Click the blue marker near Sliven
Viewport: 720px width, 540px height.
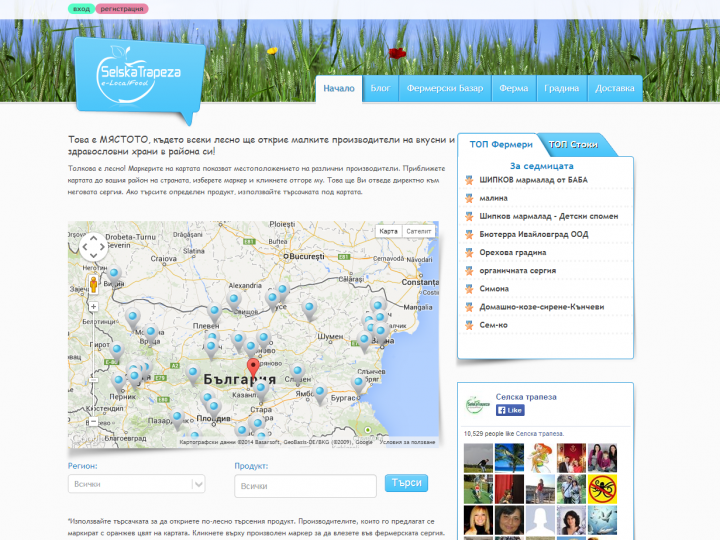click(298, 373)
